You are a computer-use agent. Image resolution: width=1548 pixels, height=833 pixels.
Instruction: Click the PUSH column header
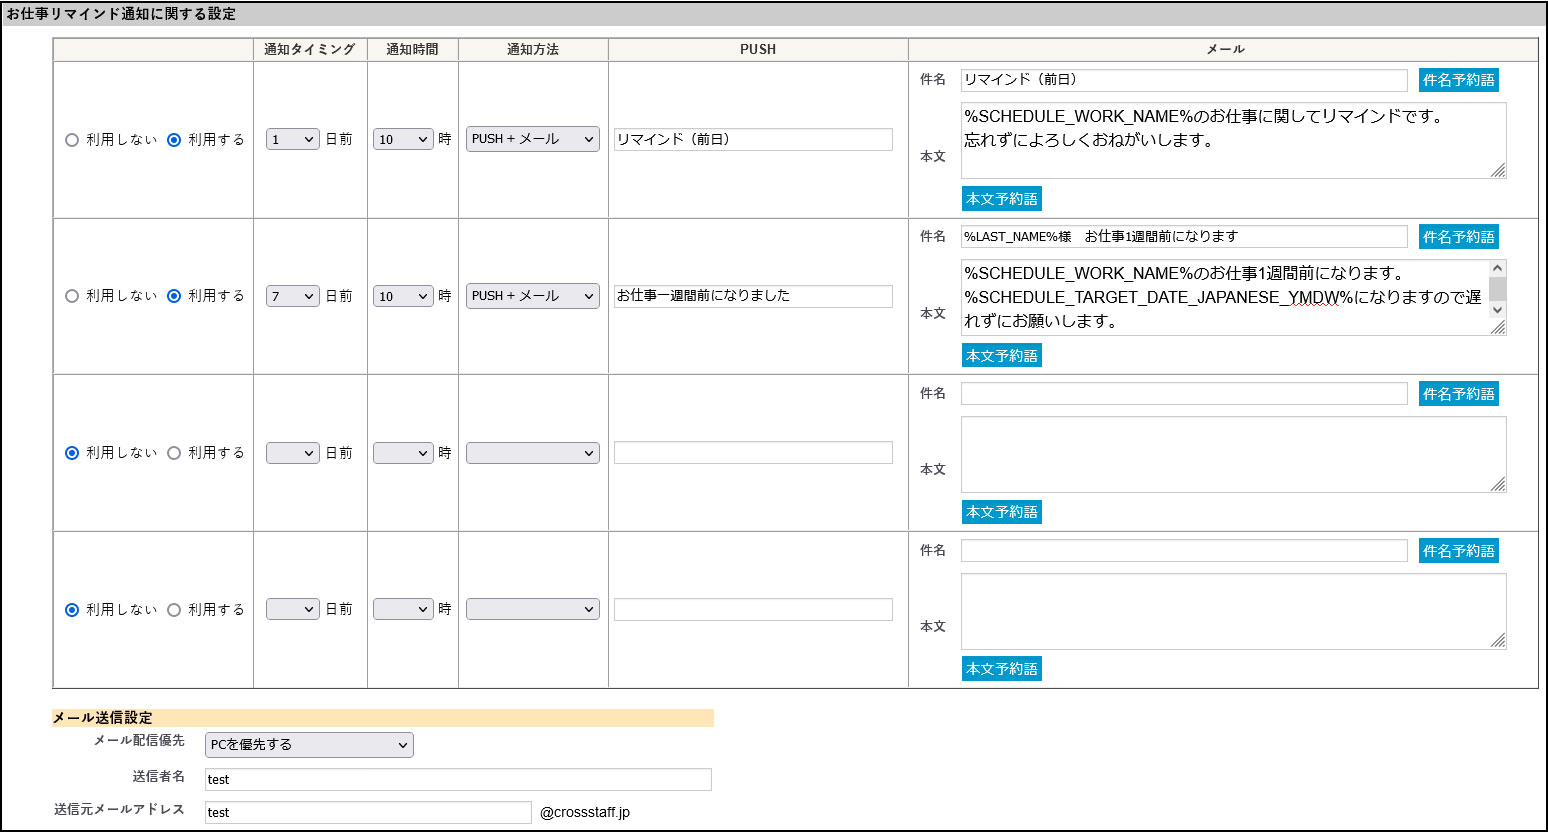[x=758, y=49]
